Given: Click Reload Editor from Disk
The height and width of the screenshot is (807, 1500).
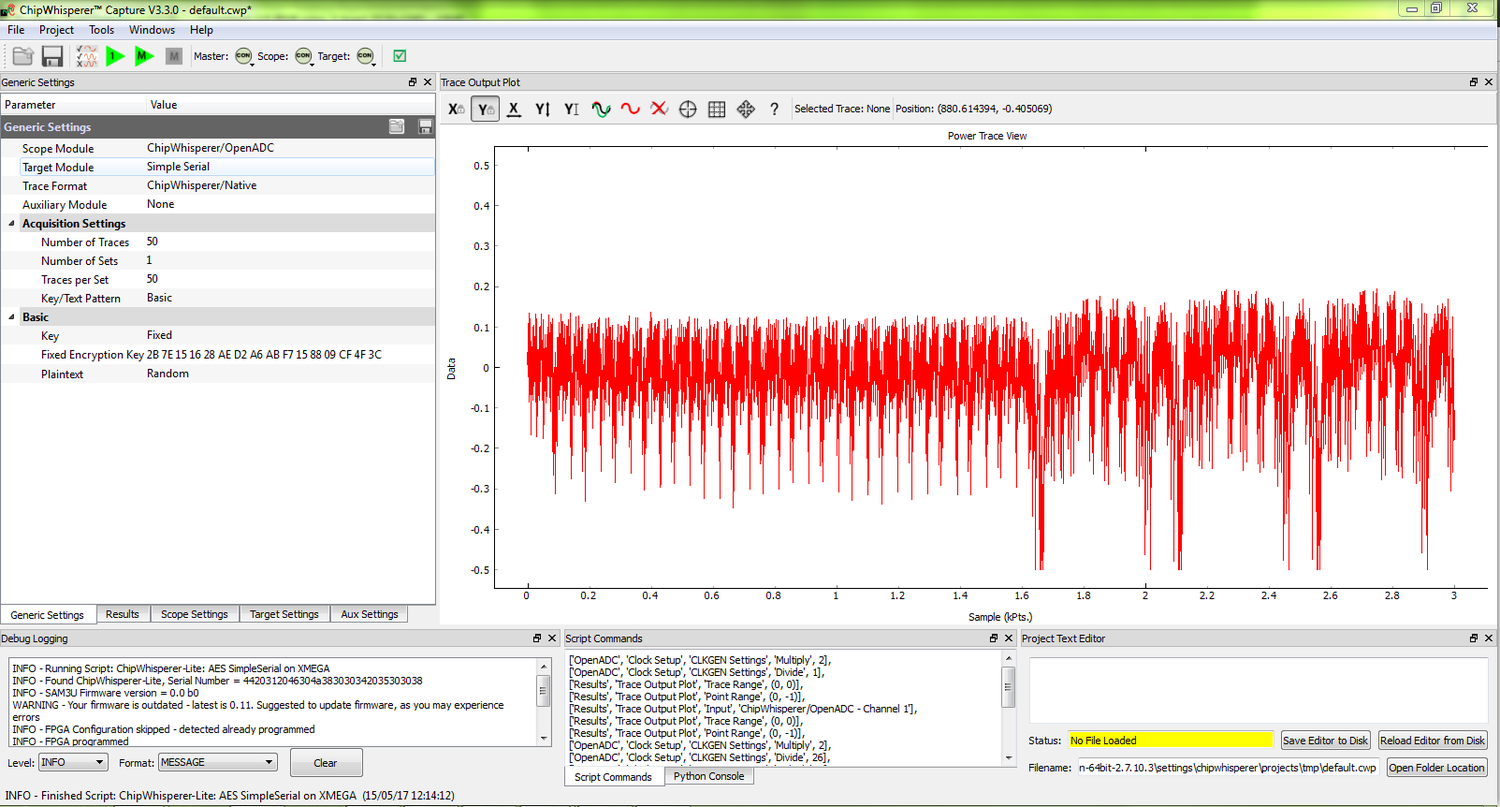Looking at the screenshot, I should 1432,740.
